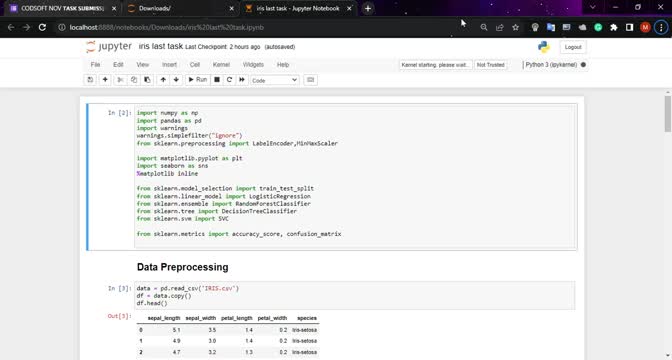
Task: Move selected cell up arrow
Action: click(x=163, y=80)
